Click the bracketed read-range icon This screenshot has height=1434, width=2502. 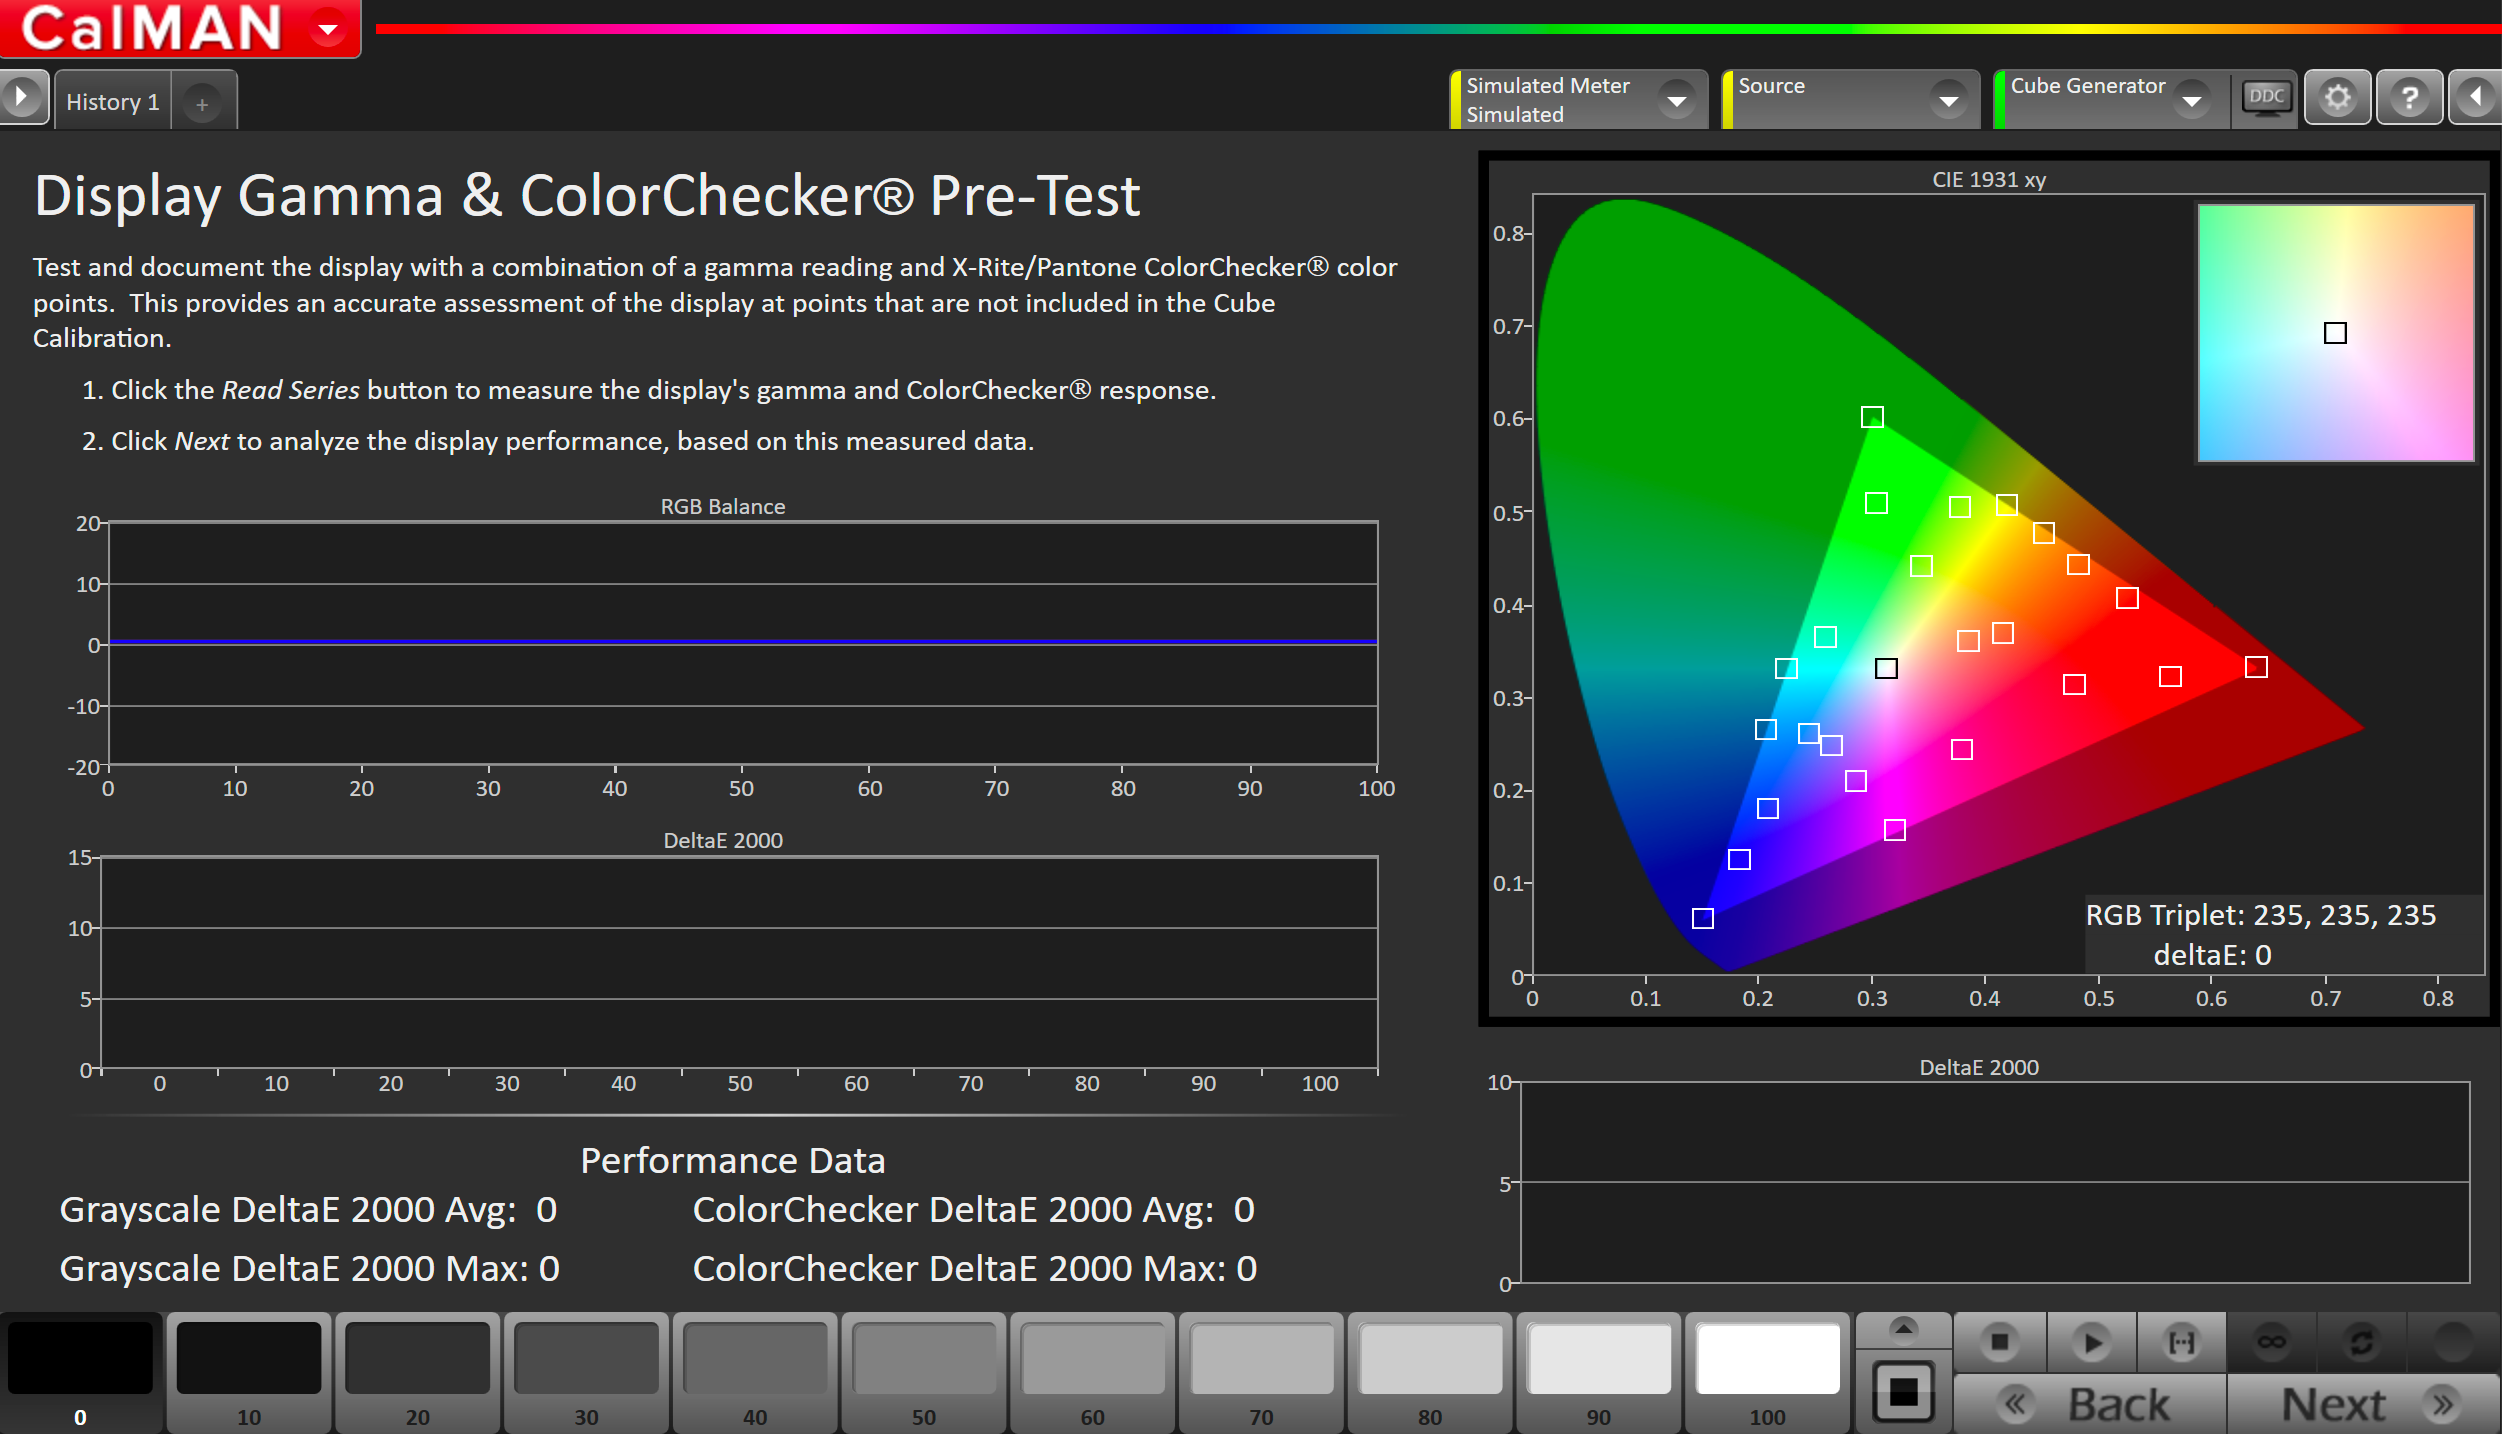(x=2181, y=1342)
